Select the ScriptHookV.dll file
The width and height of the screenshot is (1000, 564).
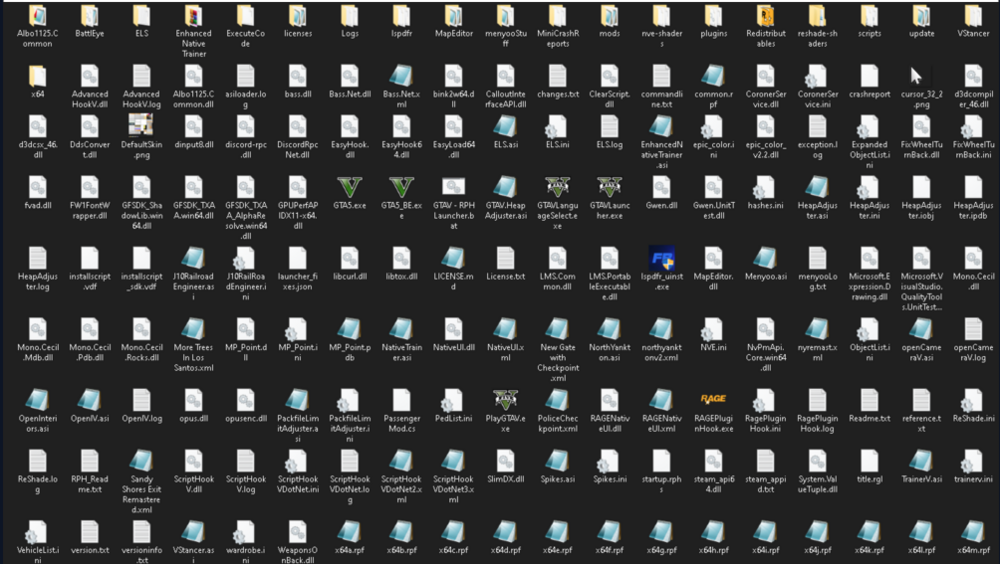pos(193,461)
